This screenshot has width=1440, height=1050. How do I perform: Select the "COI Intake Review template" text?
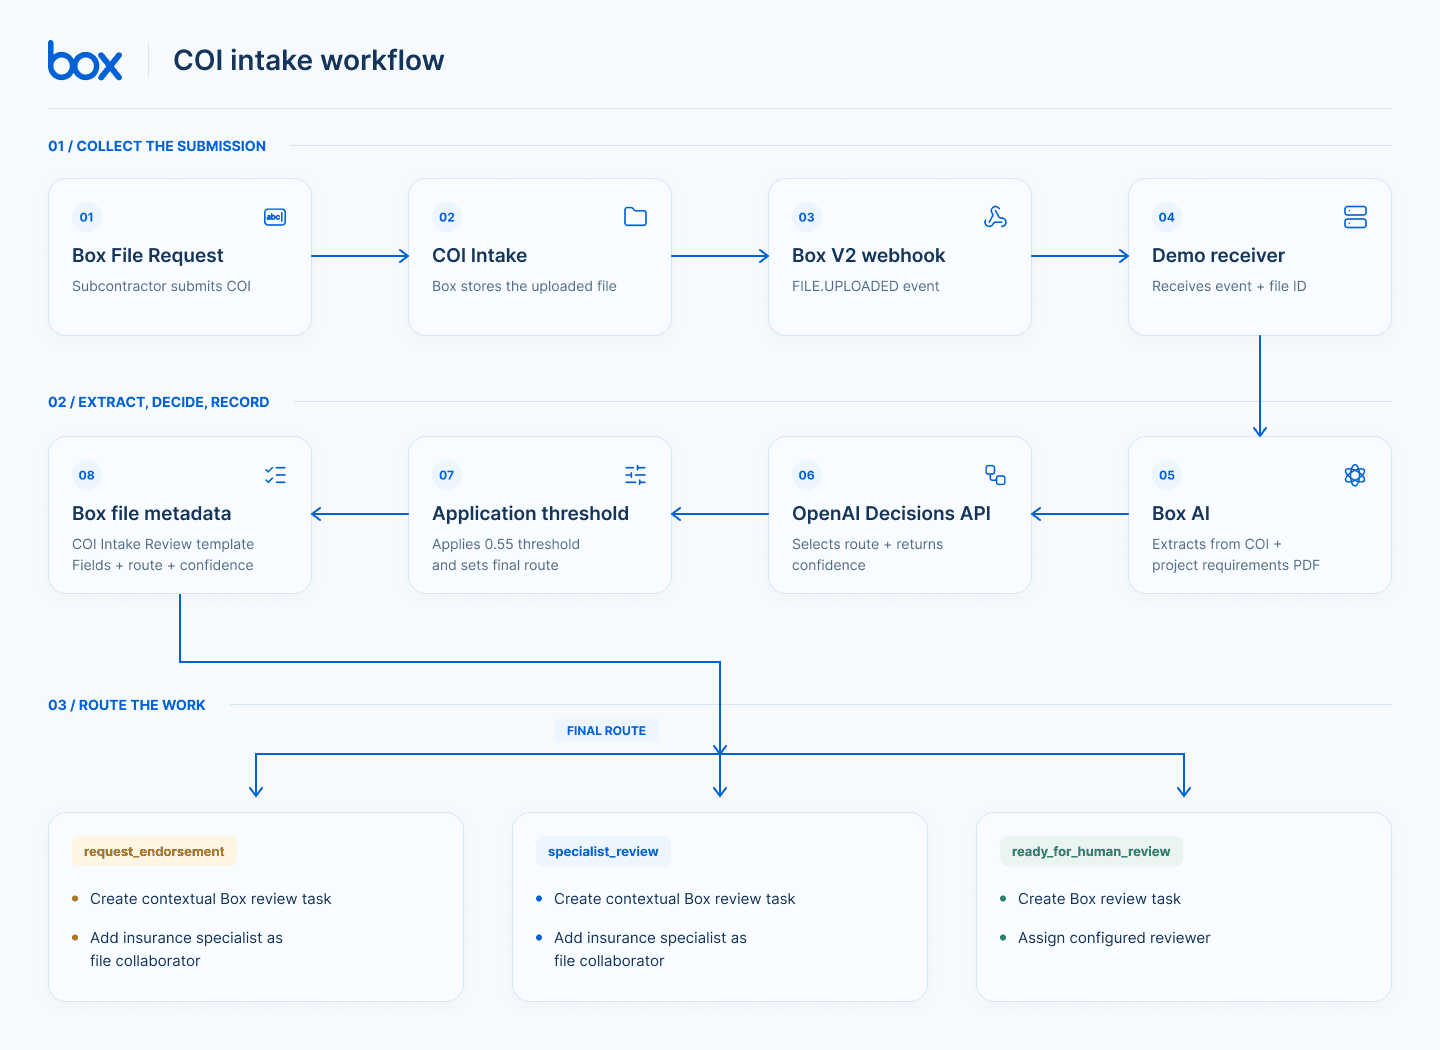(163, 544)
